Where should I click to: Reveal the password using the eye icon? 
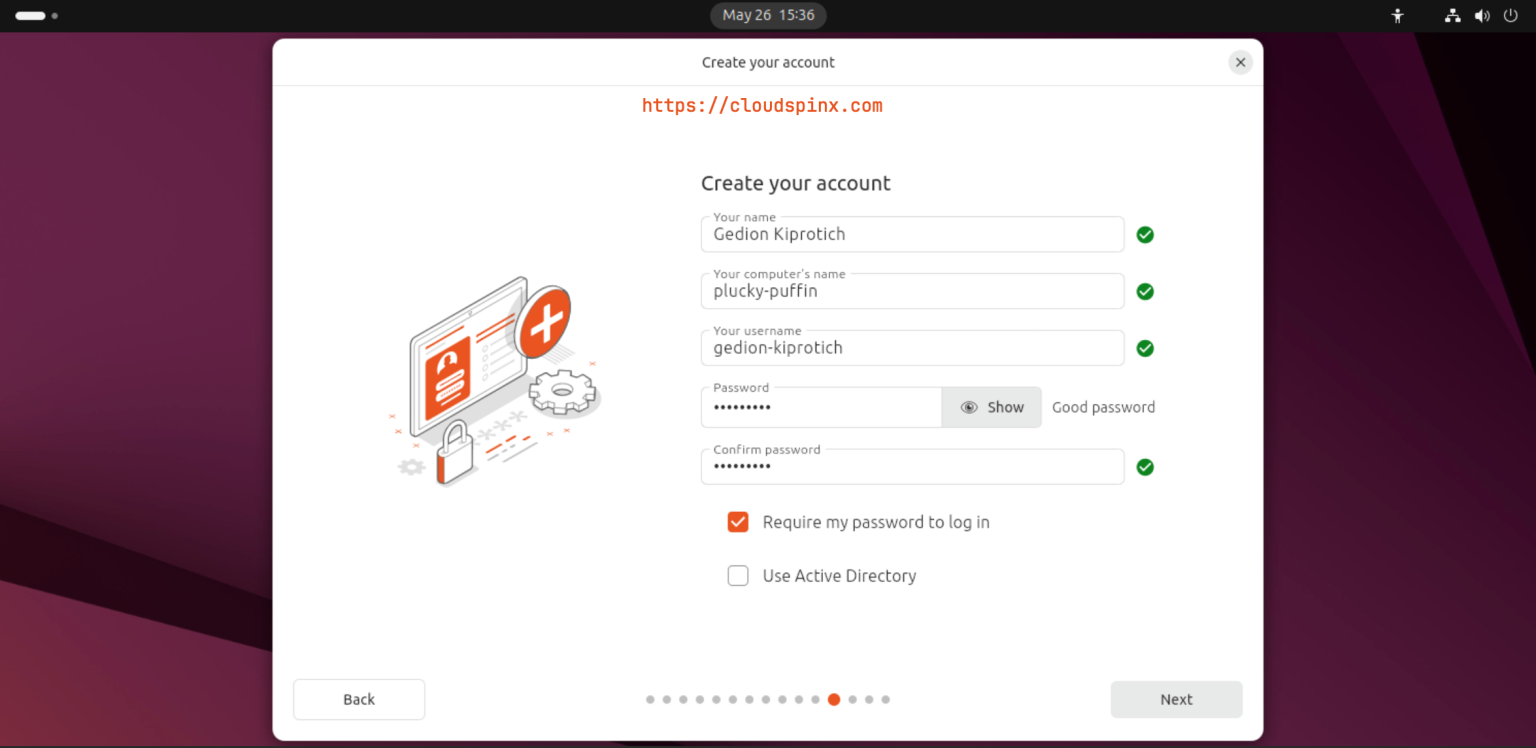click(969, 407)
